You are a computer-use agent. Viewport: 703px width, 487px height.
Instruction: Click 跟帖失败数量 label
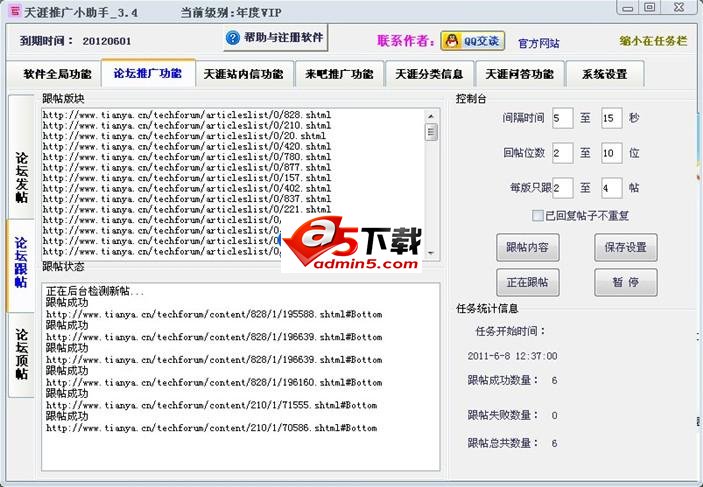(503, 415)
